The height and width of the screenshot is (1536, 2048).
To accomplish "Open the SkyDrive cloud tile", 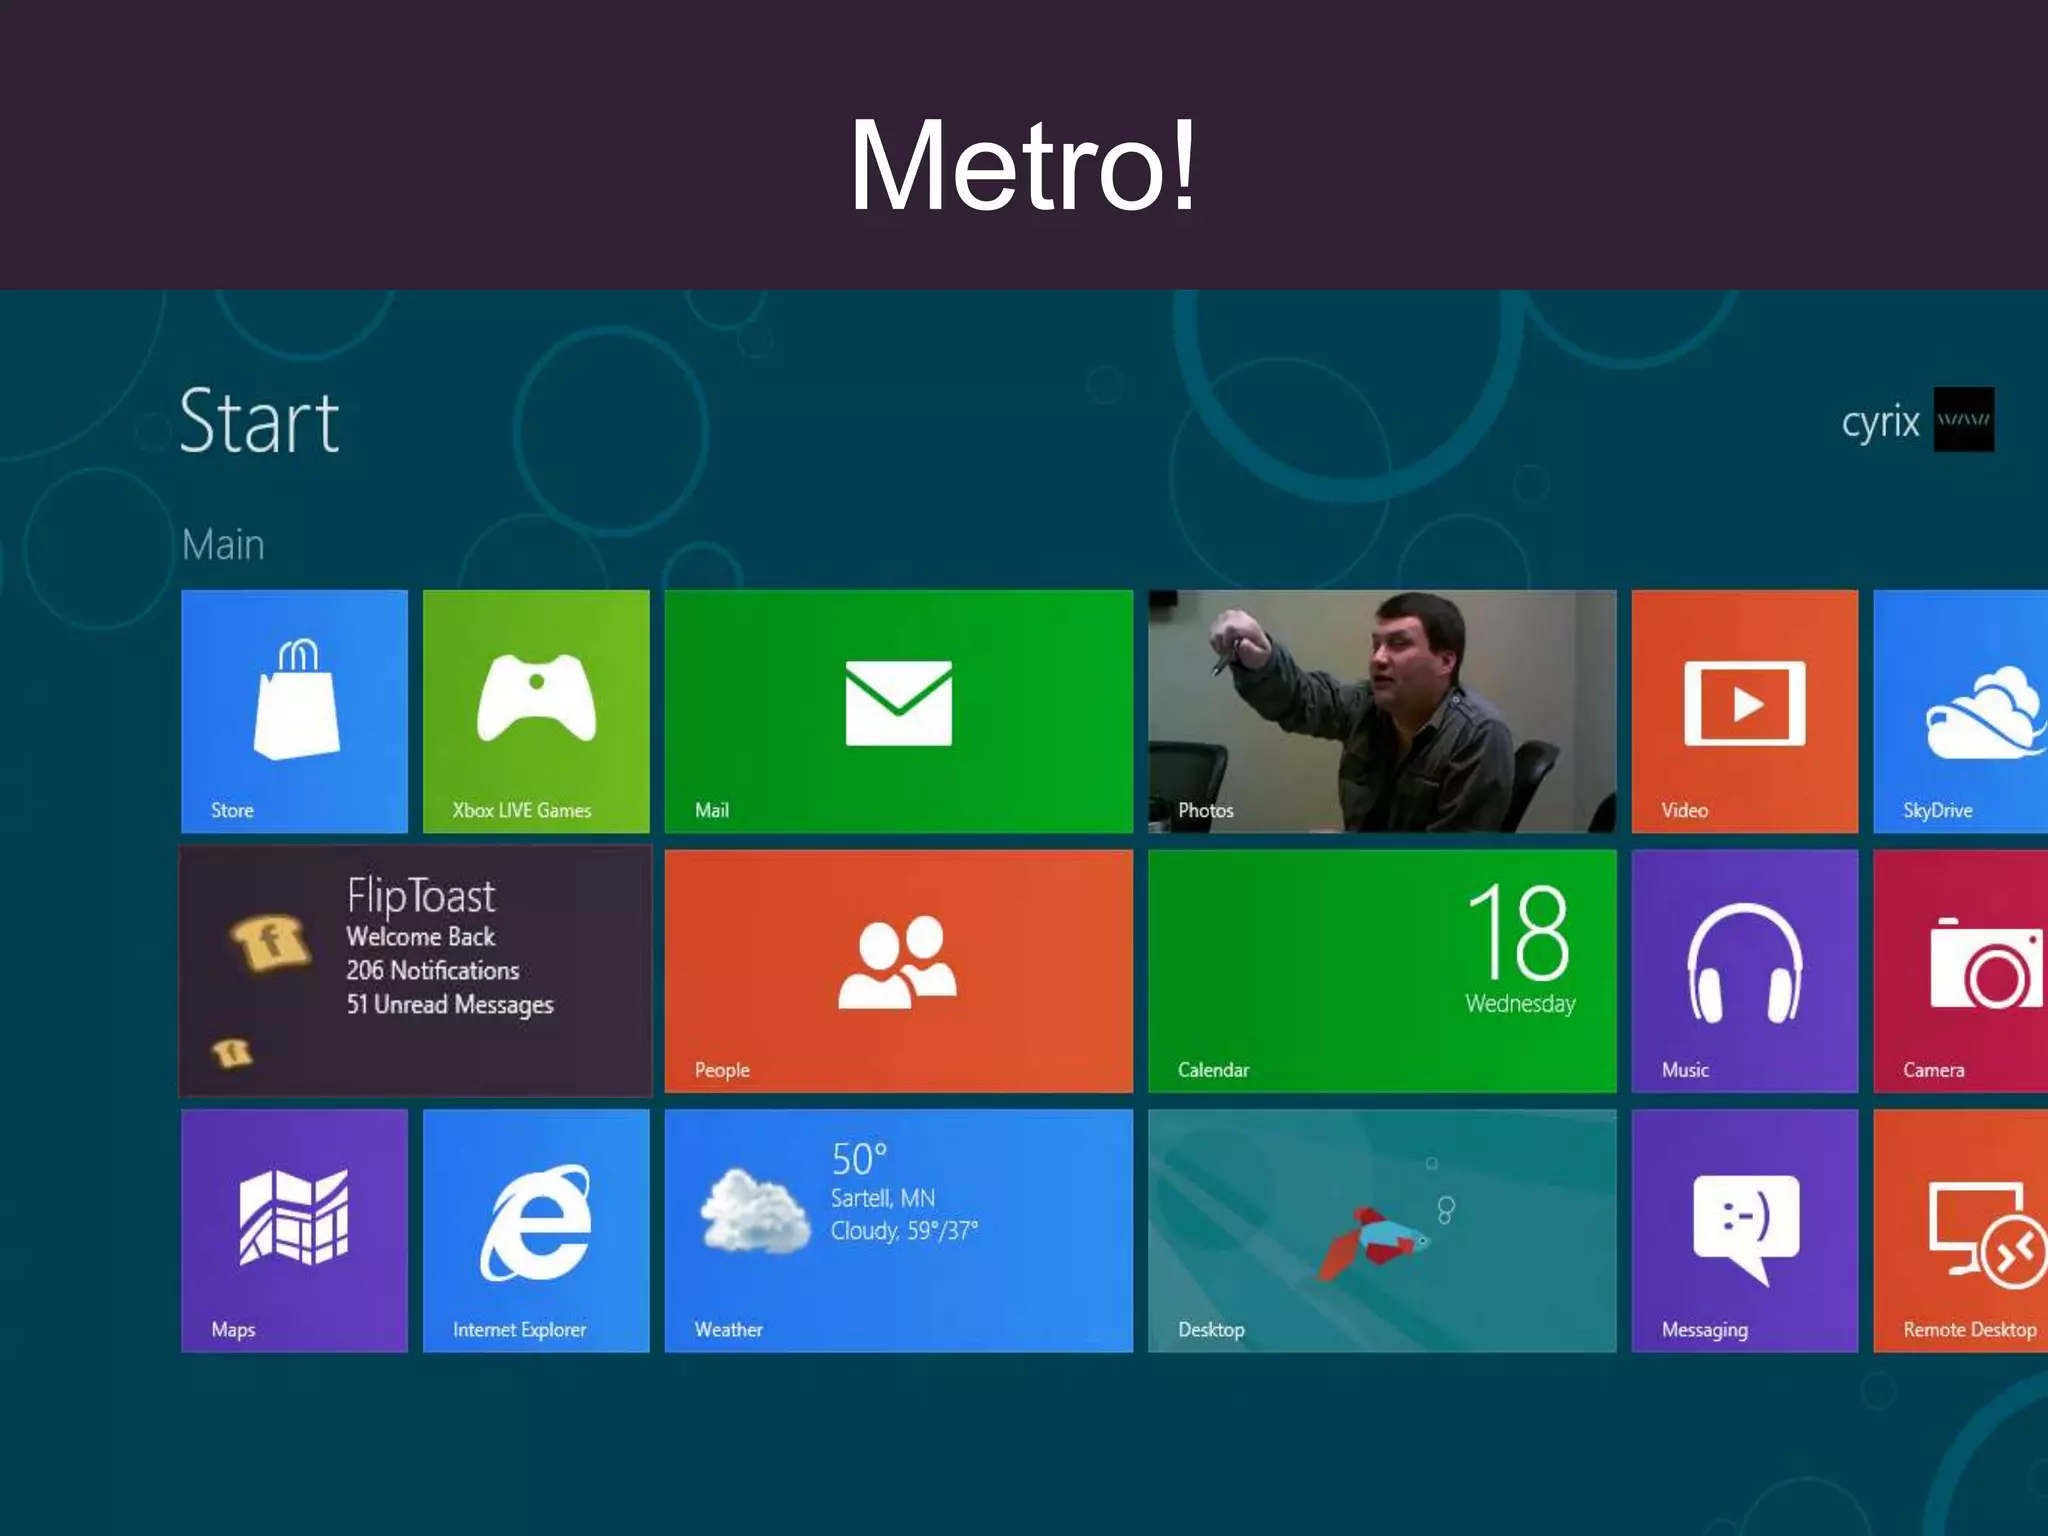I will [x=1960, y=710].
